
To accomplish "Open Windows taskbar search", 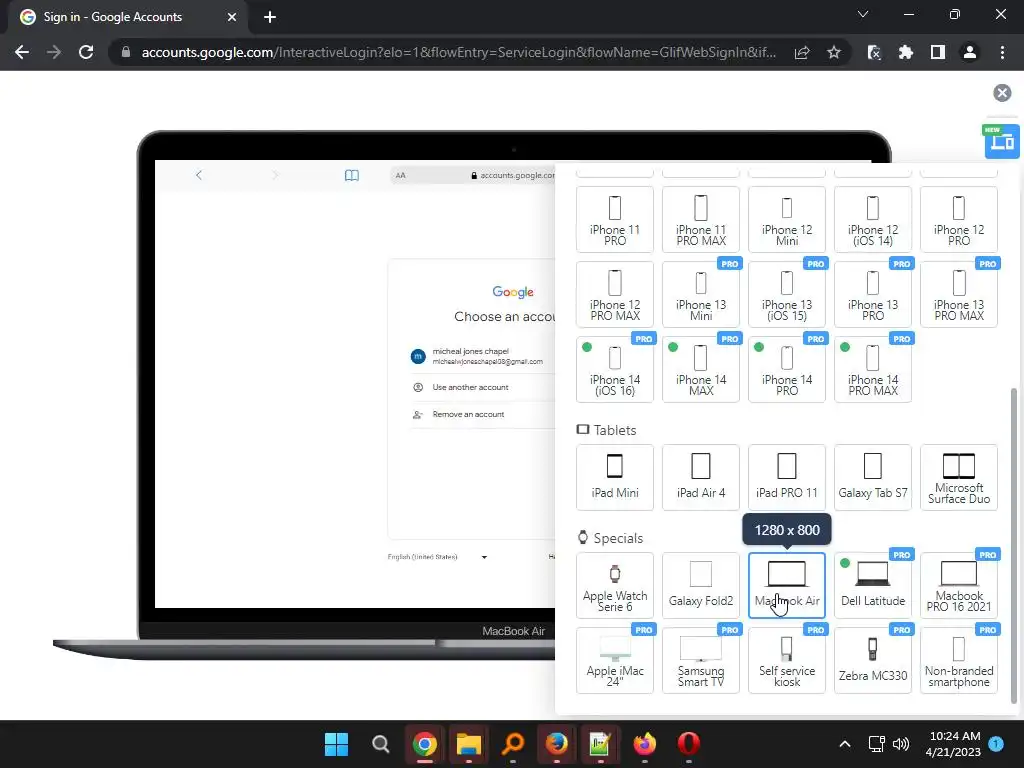I will (381, 744).
